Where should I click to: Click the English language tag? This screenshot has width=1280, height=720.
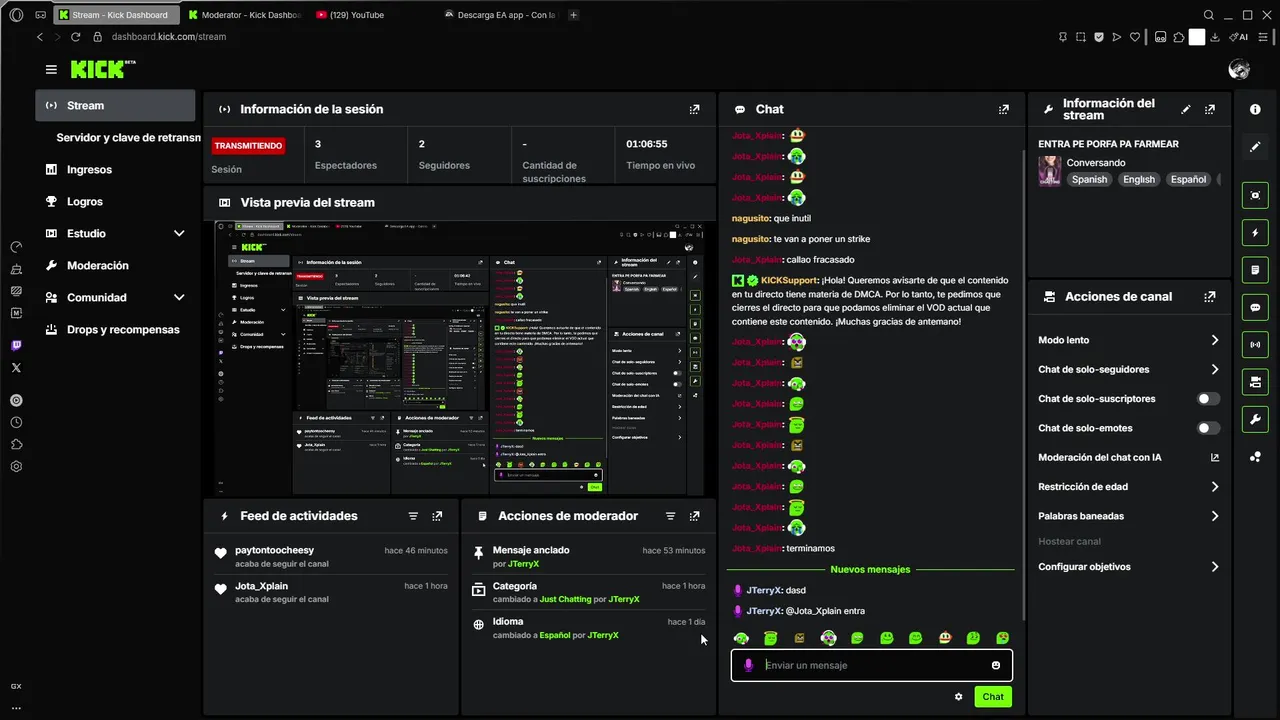(x=1138, y=180)
